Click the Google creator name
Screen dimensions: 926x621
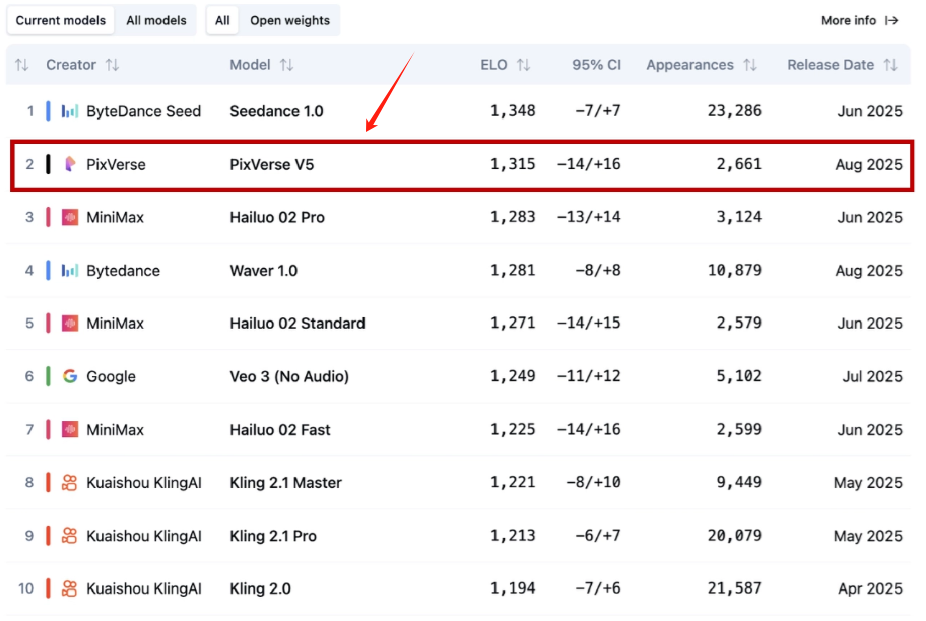[x=111, y=376]
